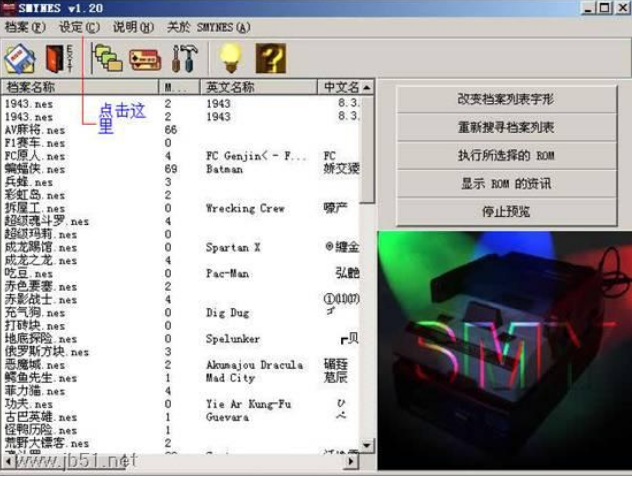Click the hammer and screwdriver tools icon
The width and height of the screenshot is (632, 478).
pos(185,59)
